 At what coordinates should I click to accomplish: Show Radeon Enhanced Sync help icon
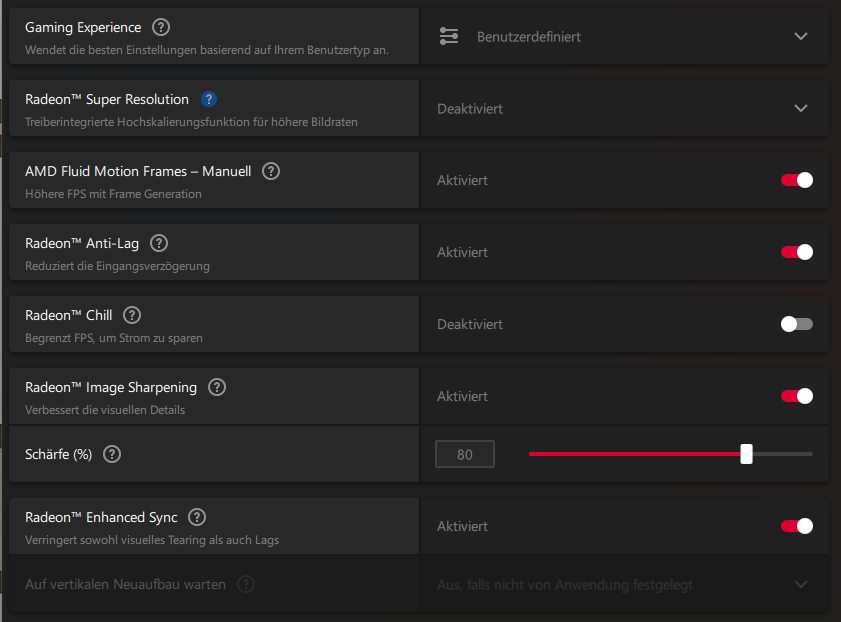(x=197, y=517)
